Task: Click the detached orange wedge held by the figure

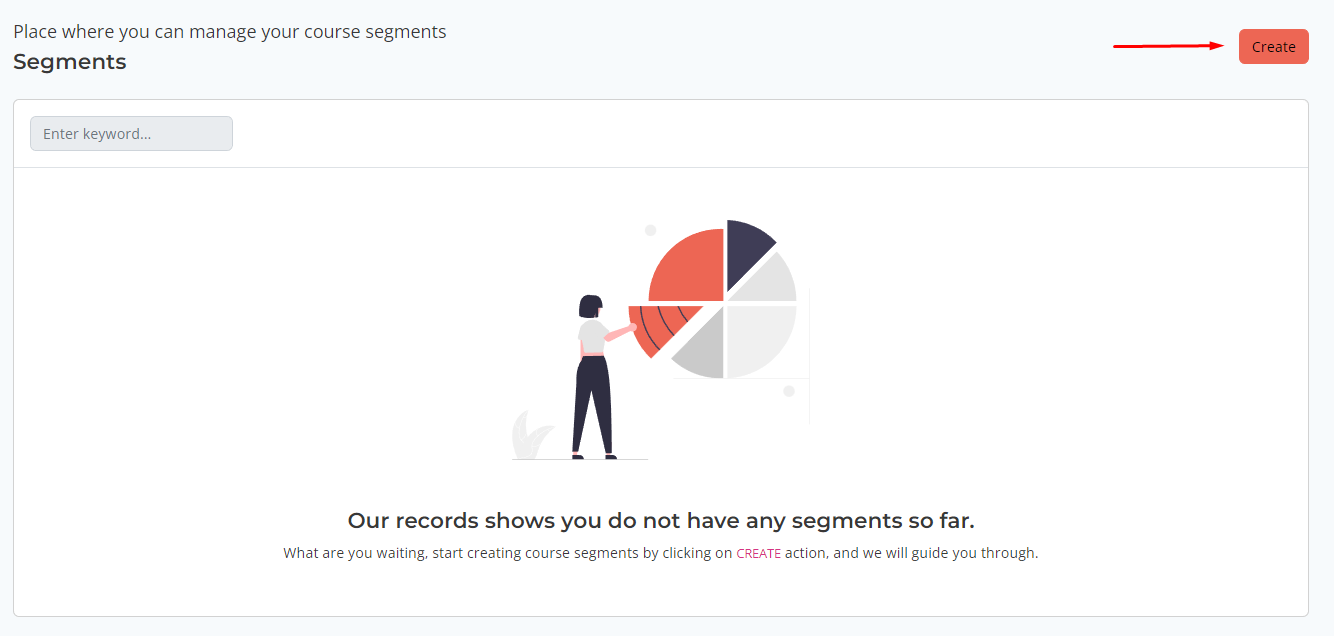Action: click(x=655, y=330)
